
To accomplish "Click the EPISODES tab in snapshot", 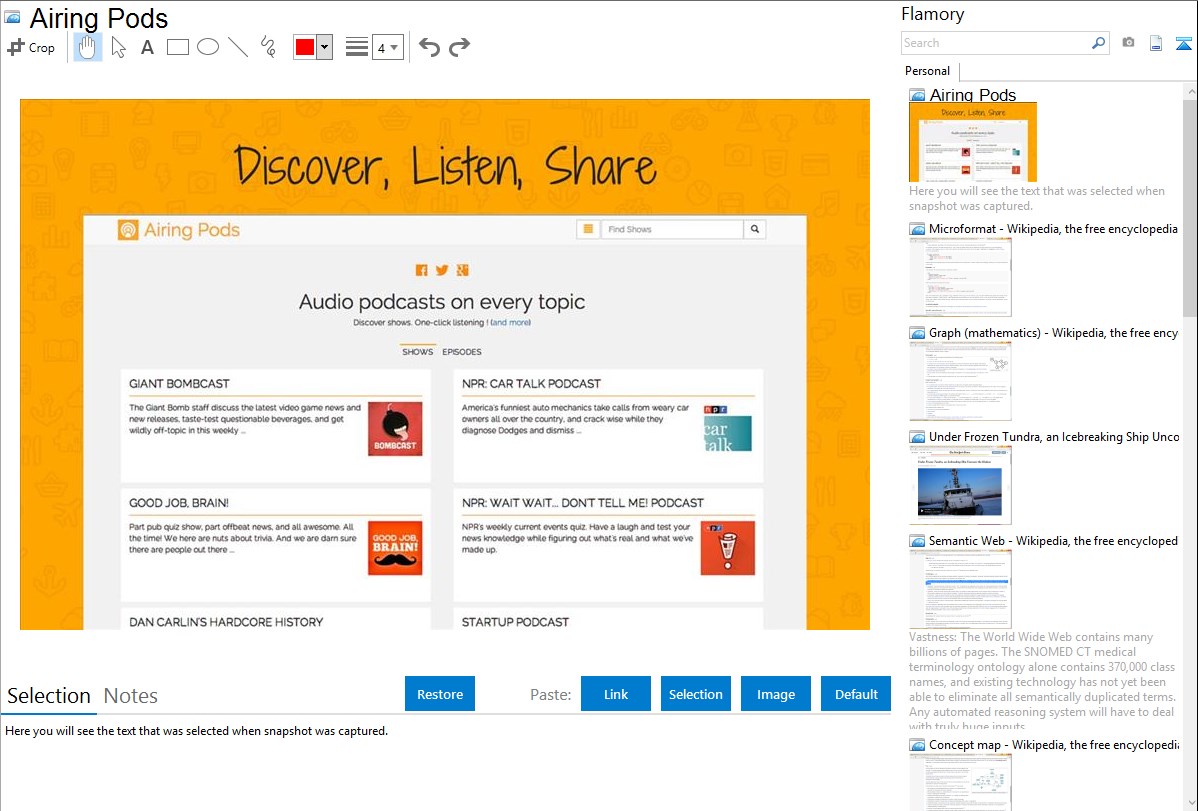I will click(461, 352).
